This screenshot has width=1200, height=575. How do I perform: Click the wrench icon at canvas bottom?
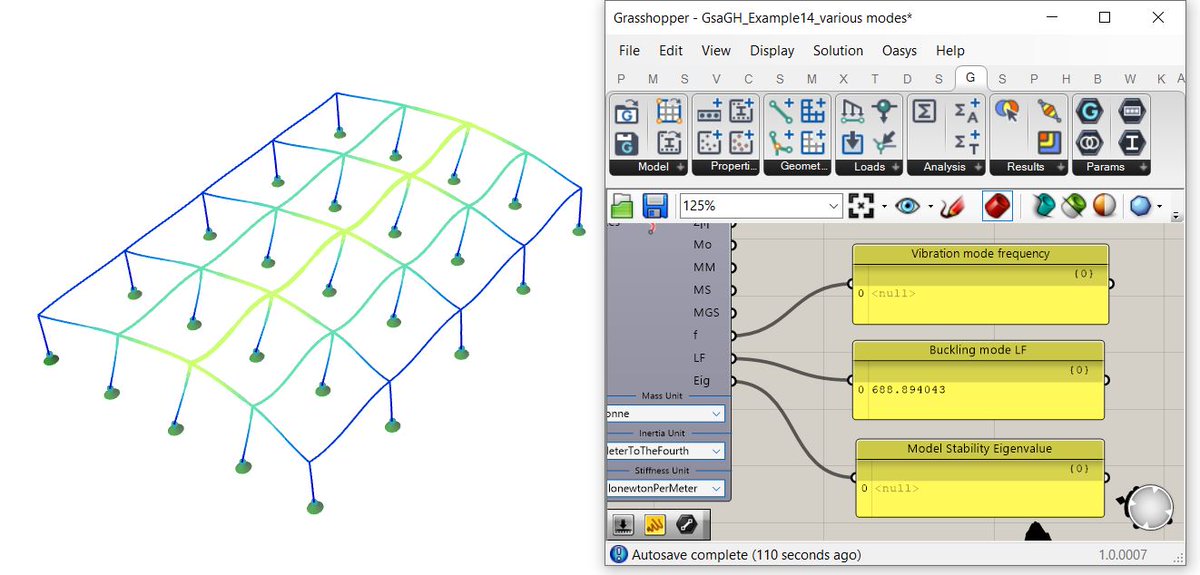pos(687,523)
